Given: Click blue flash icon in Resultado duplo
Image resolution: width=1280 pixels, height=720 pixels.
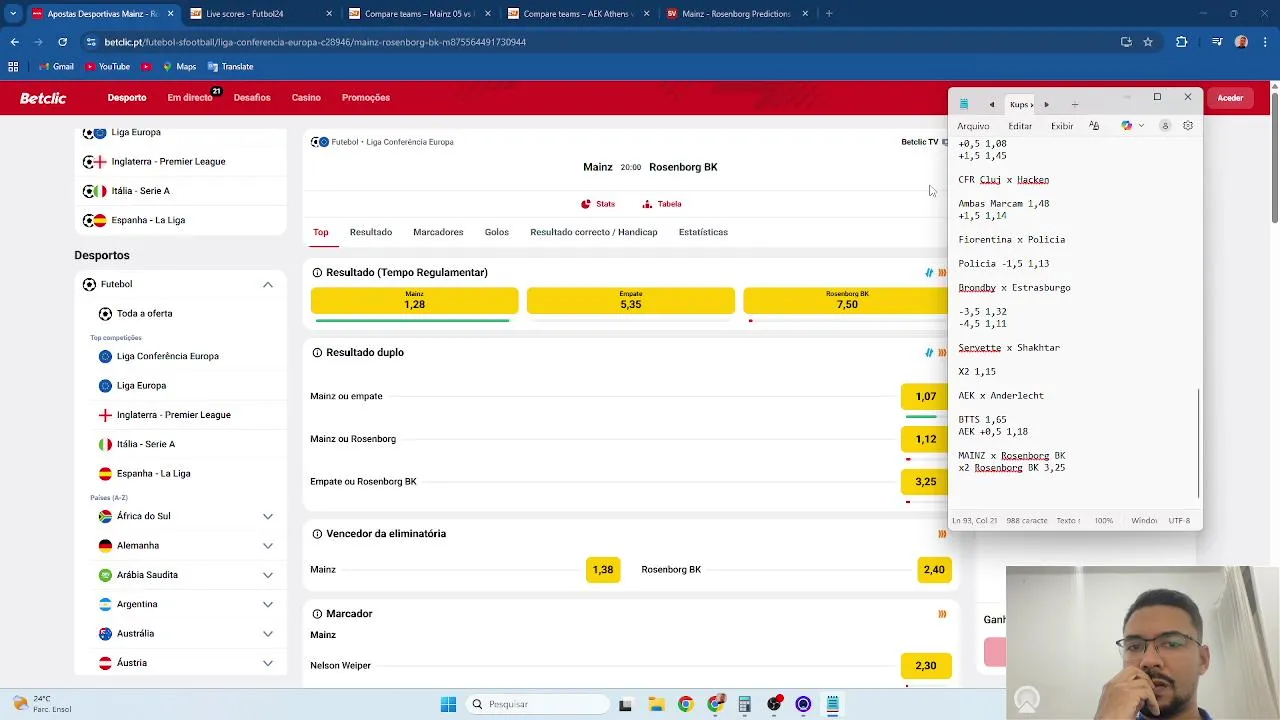Looking at the screenshot, I should (929, 353).
